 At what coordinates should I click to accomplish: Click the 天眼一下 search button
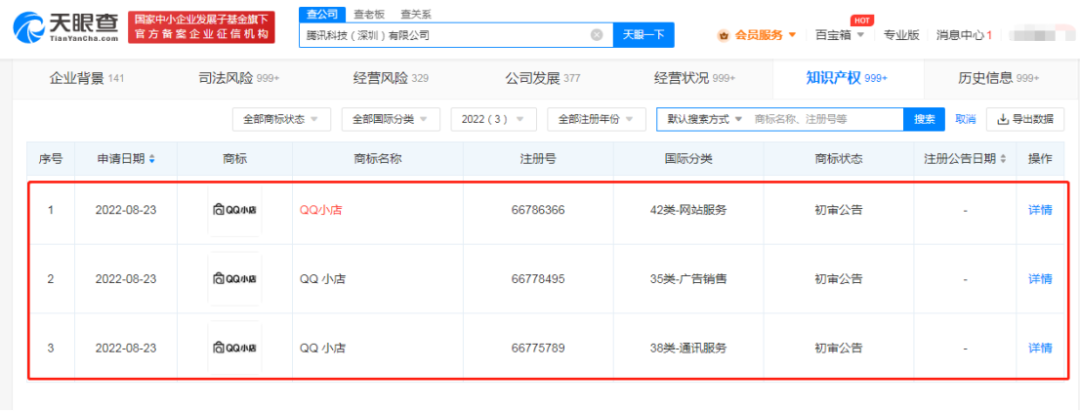tap(643, 35)
